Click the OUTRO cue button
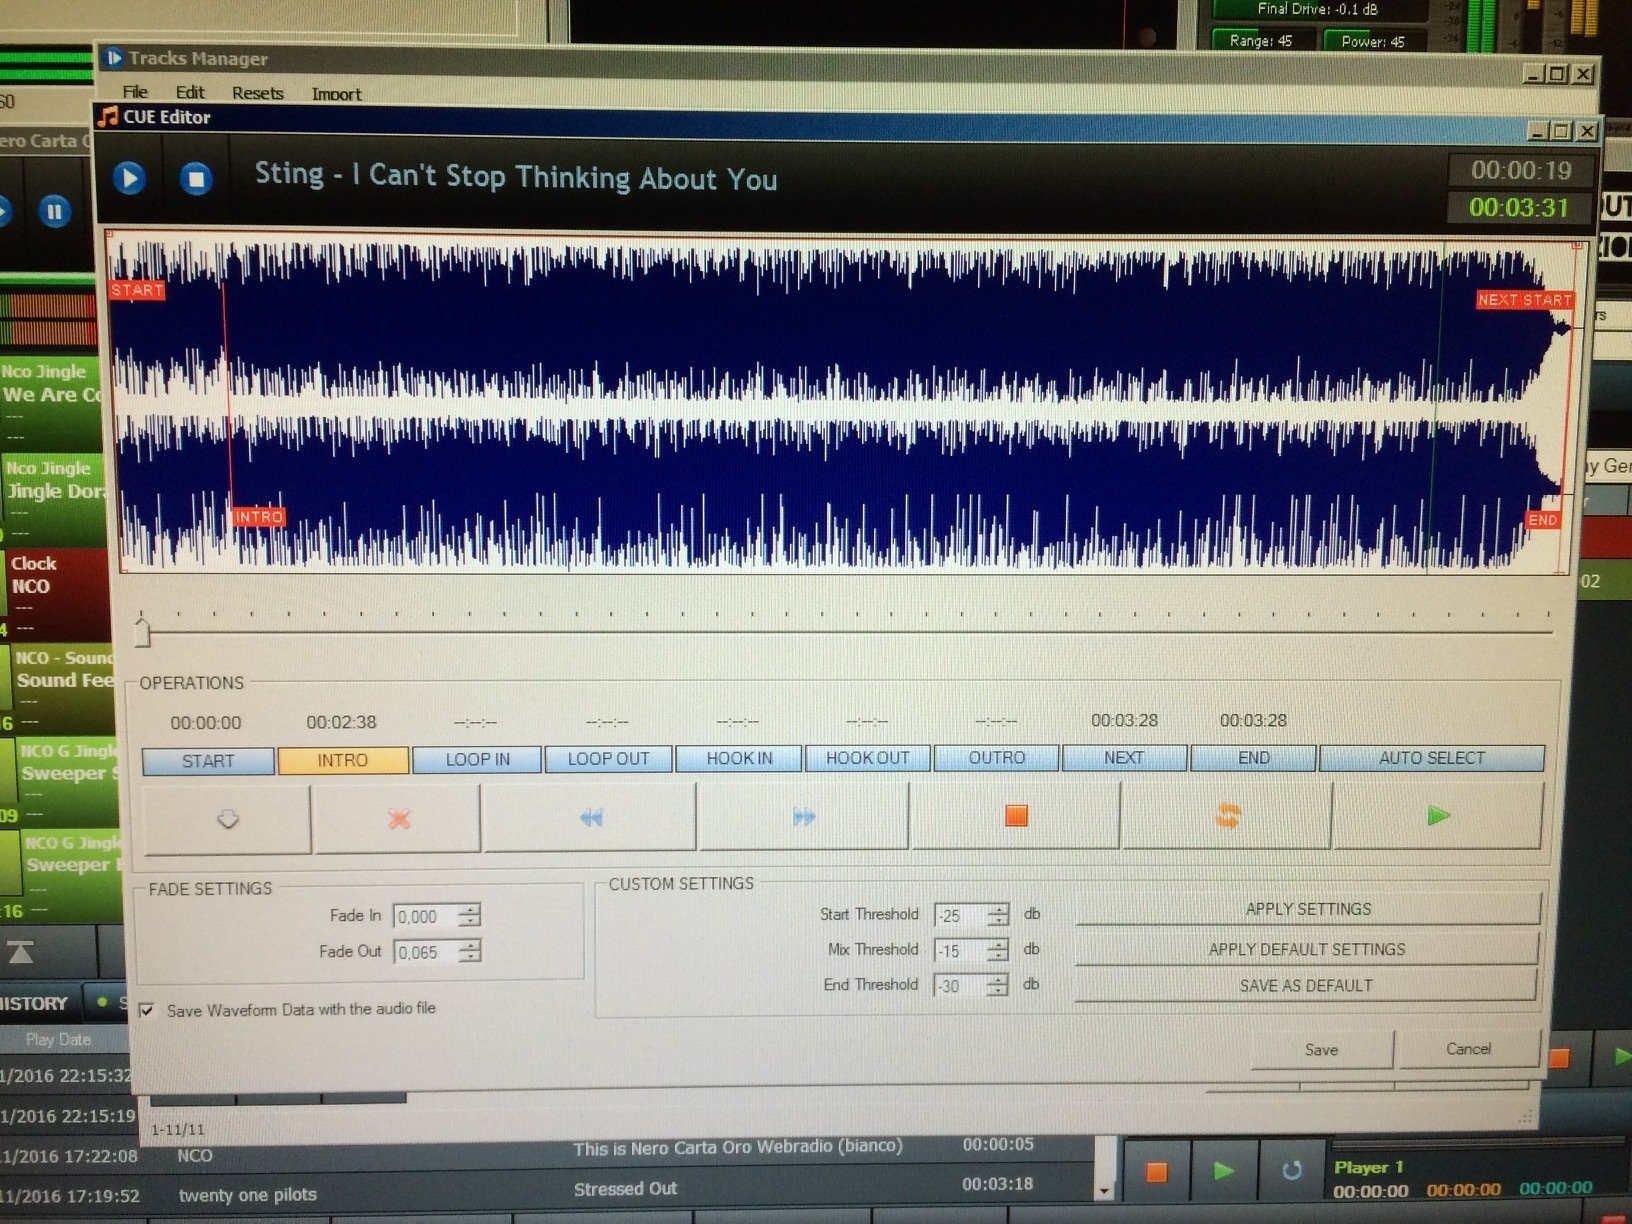The height and width of the screenshot is (1224, 1632). pos(997,758)
